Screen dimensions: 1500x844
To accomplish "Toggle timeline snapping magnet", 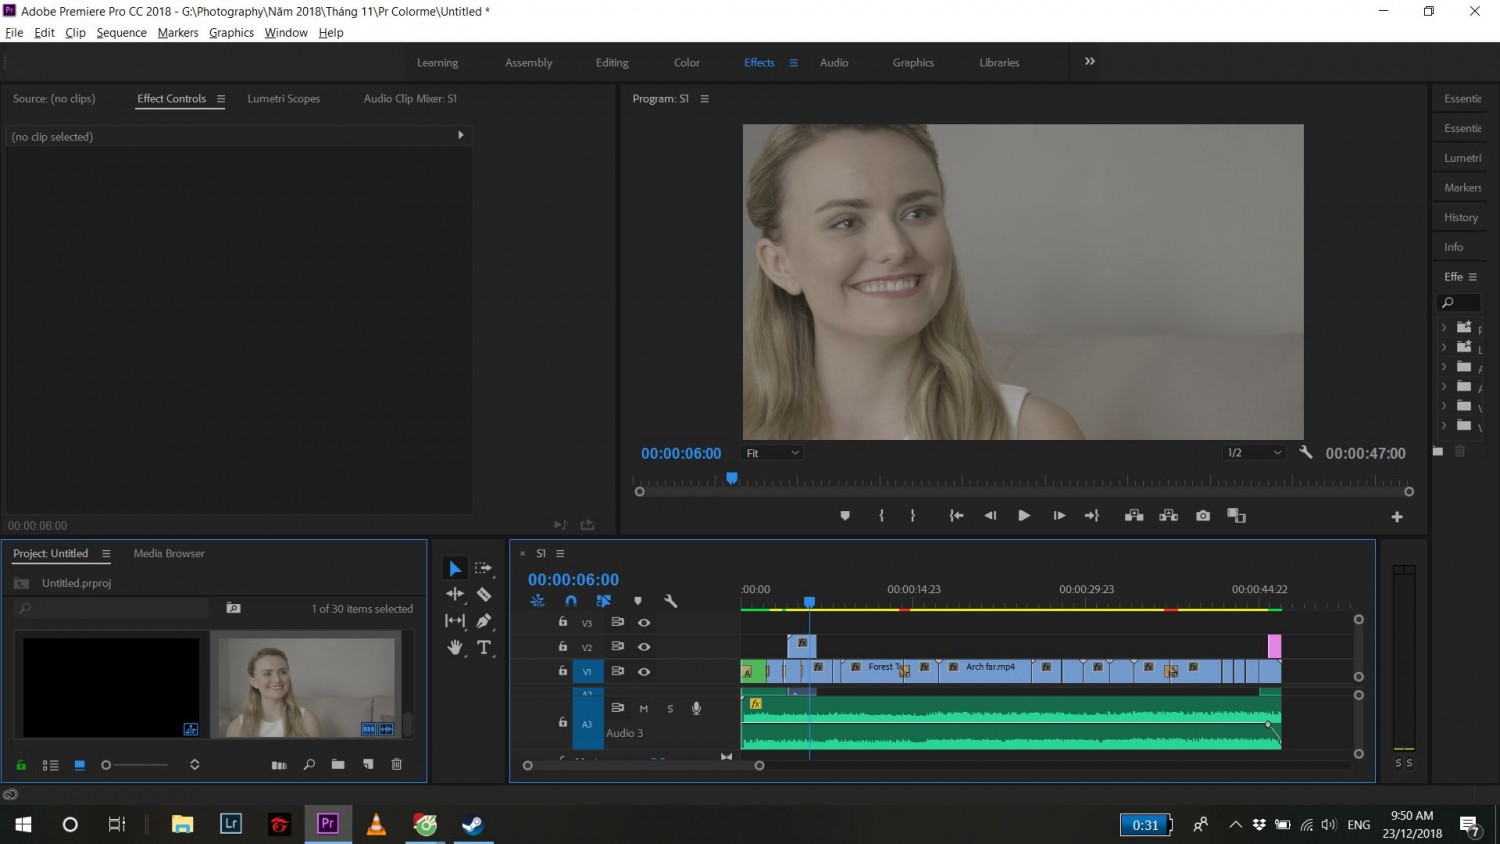I will tap(571, 601).
